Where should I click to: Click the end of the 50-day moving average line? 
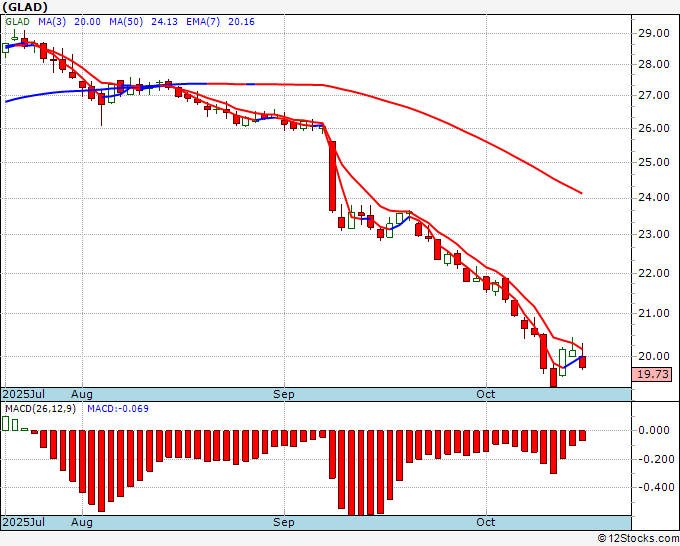[x=581, y=193]
